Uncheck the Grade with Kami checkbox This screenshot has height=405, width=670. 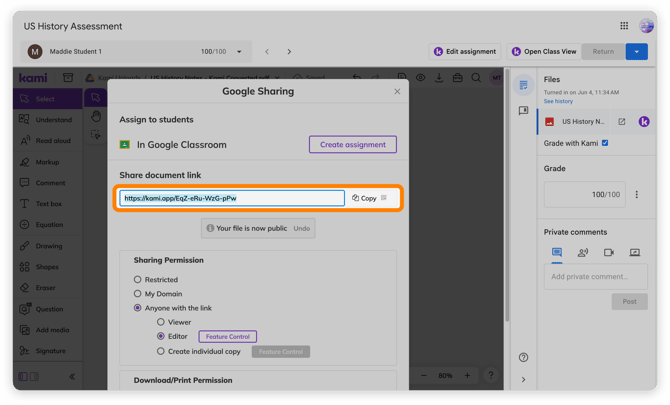point(605,143)
